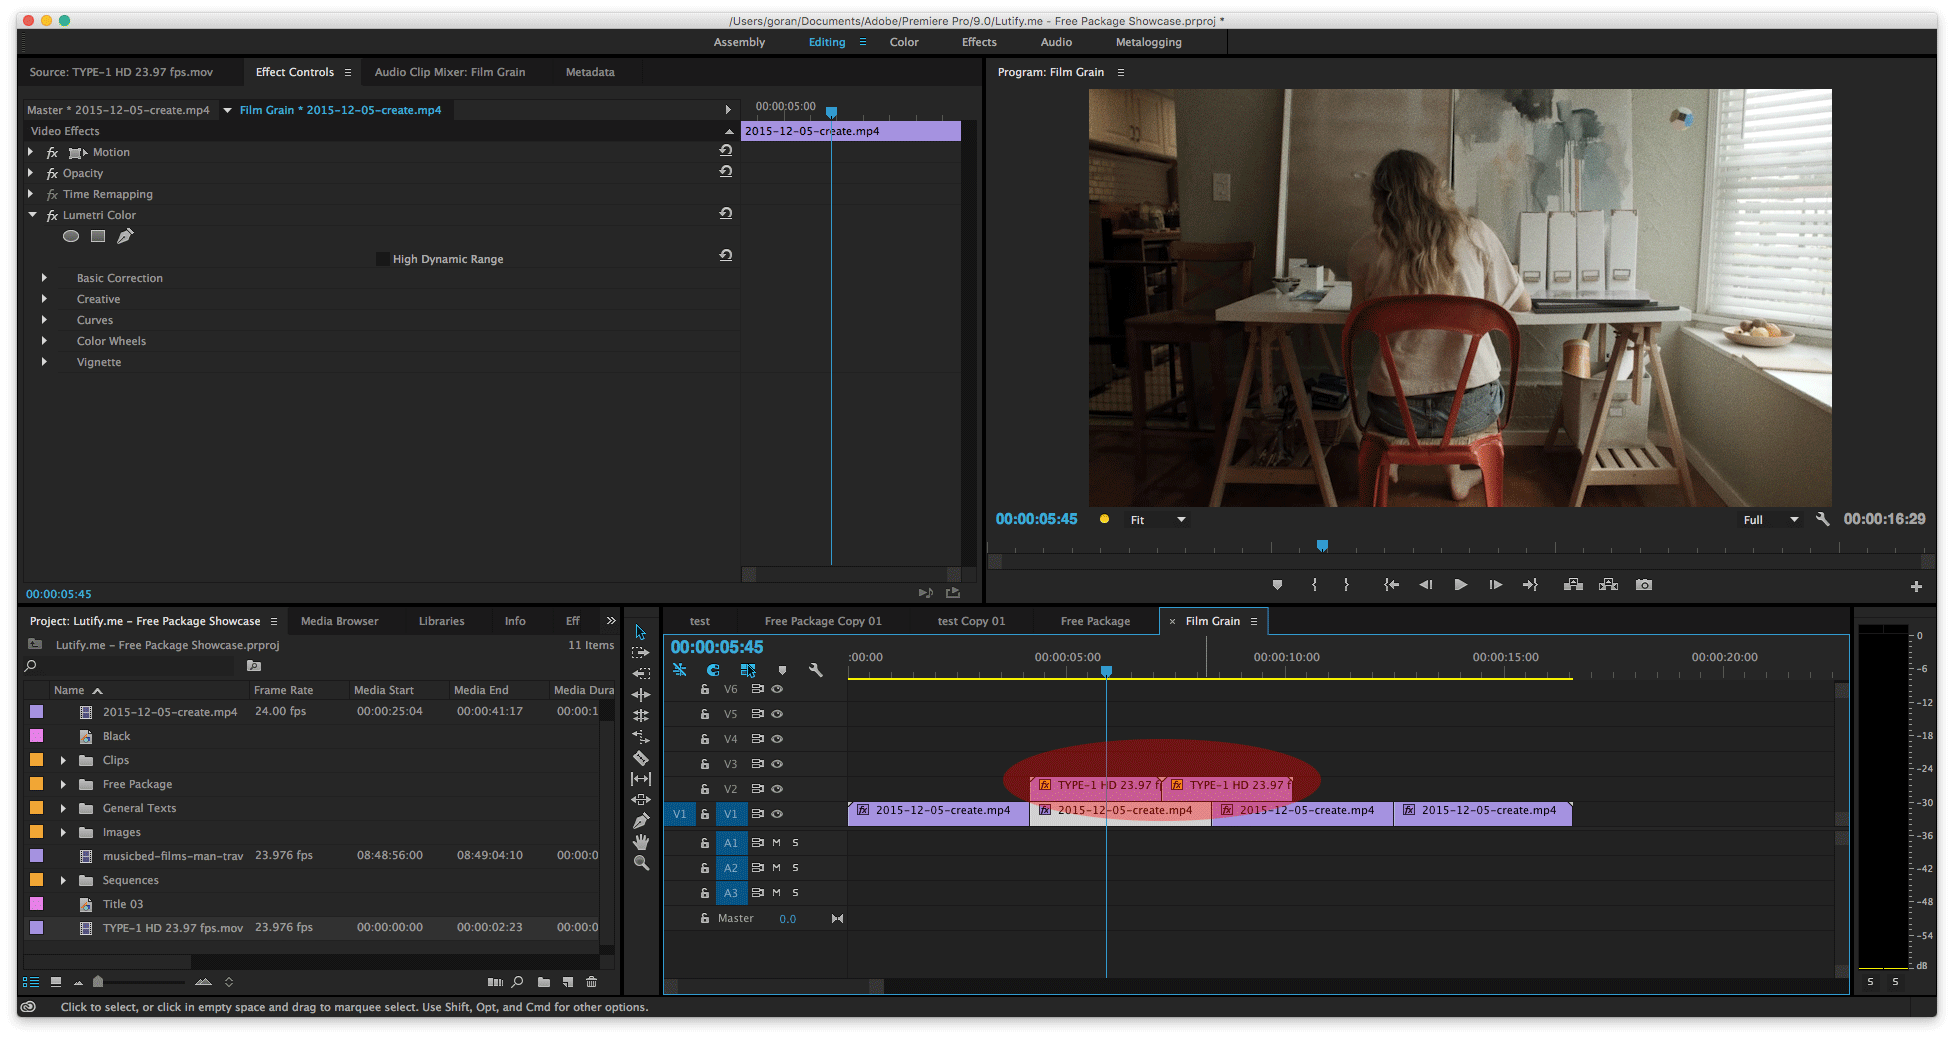Adjust the project panel thumbnail zoom slider

tap(98, 982)
